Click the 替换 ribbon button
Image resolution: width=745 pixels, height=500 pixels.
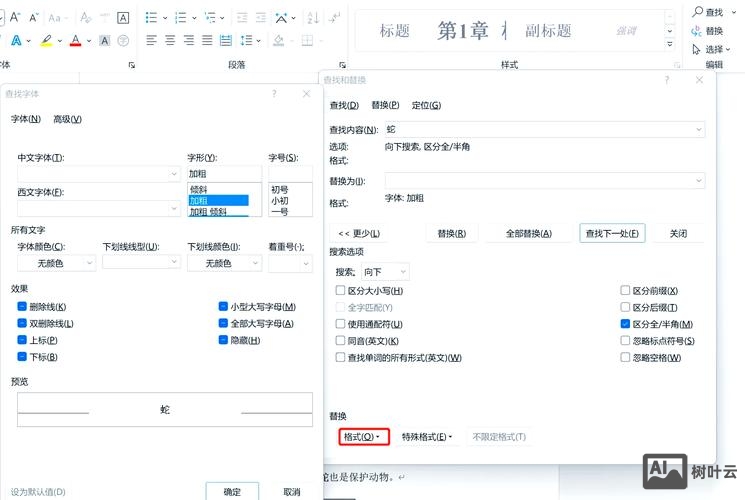coord(707,31)
